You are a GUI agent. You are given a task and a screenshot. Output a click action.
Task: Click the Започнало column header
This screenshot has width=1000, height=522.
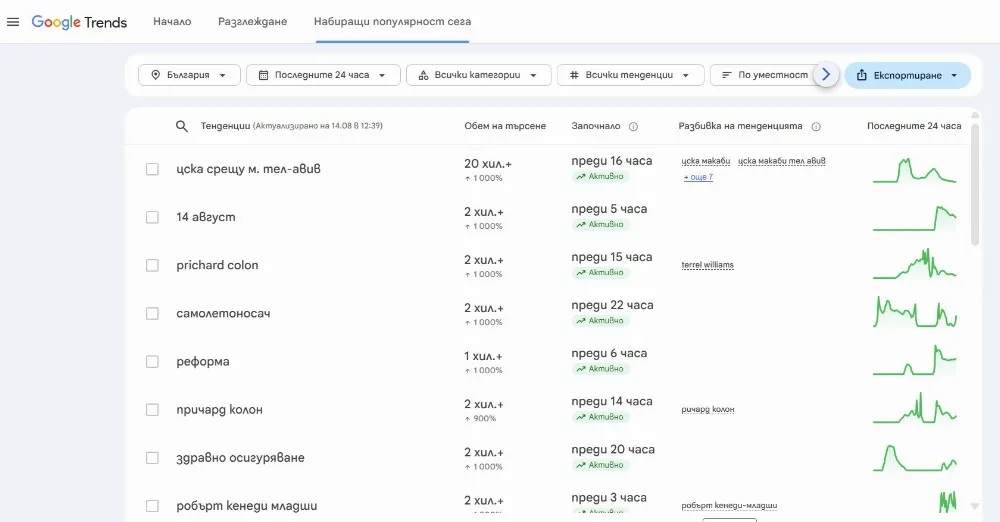pos(596,126)
